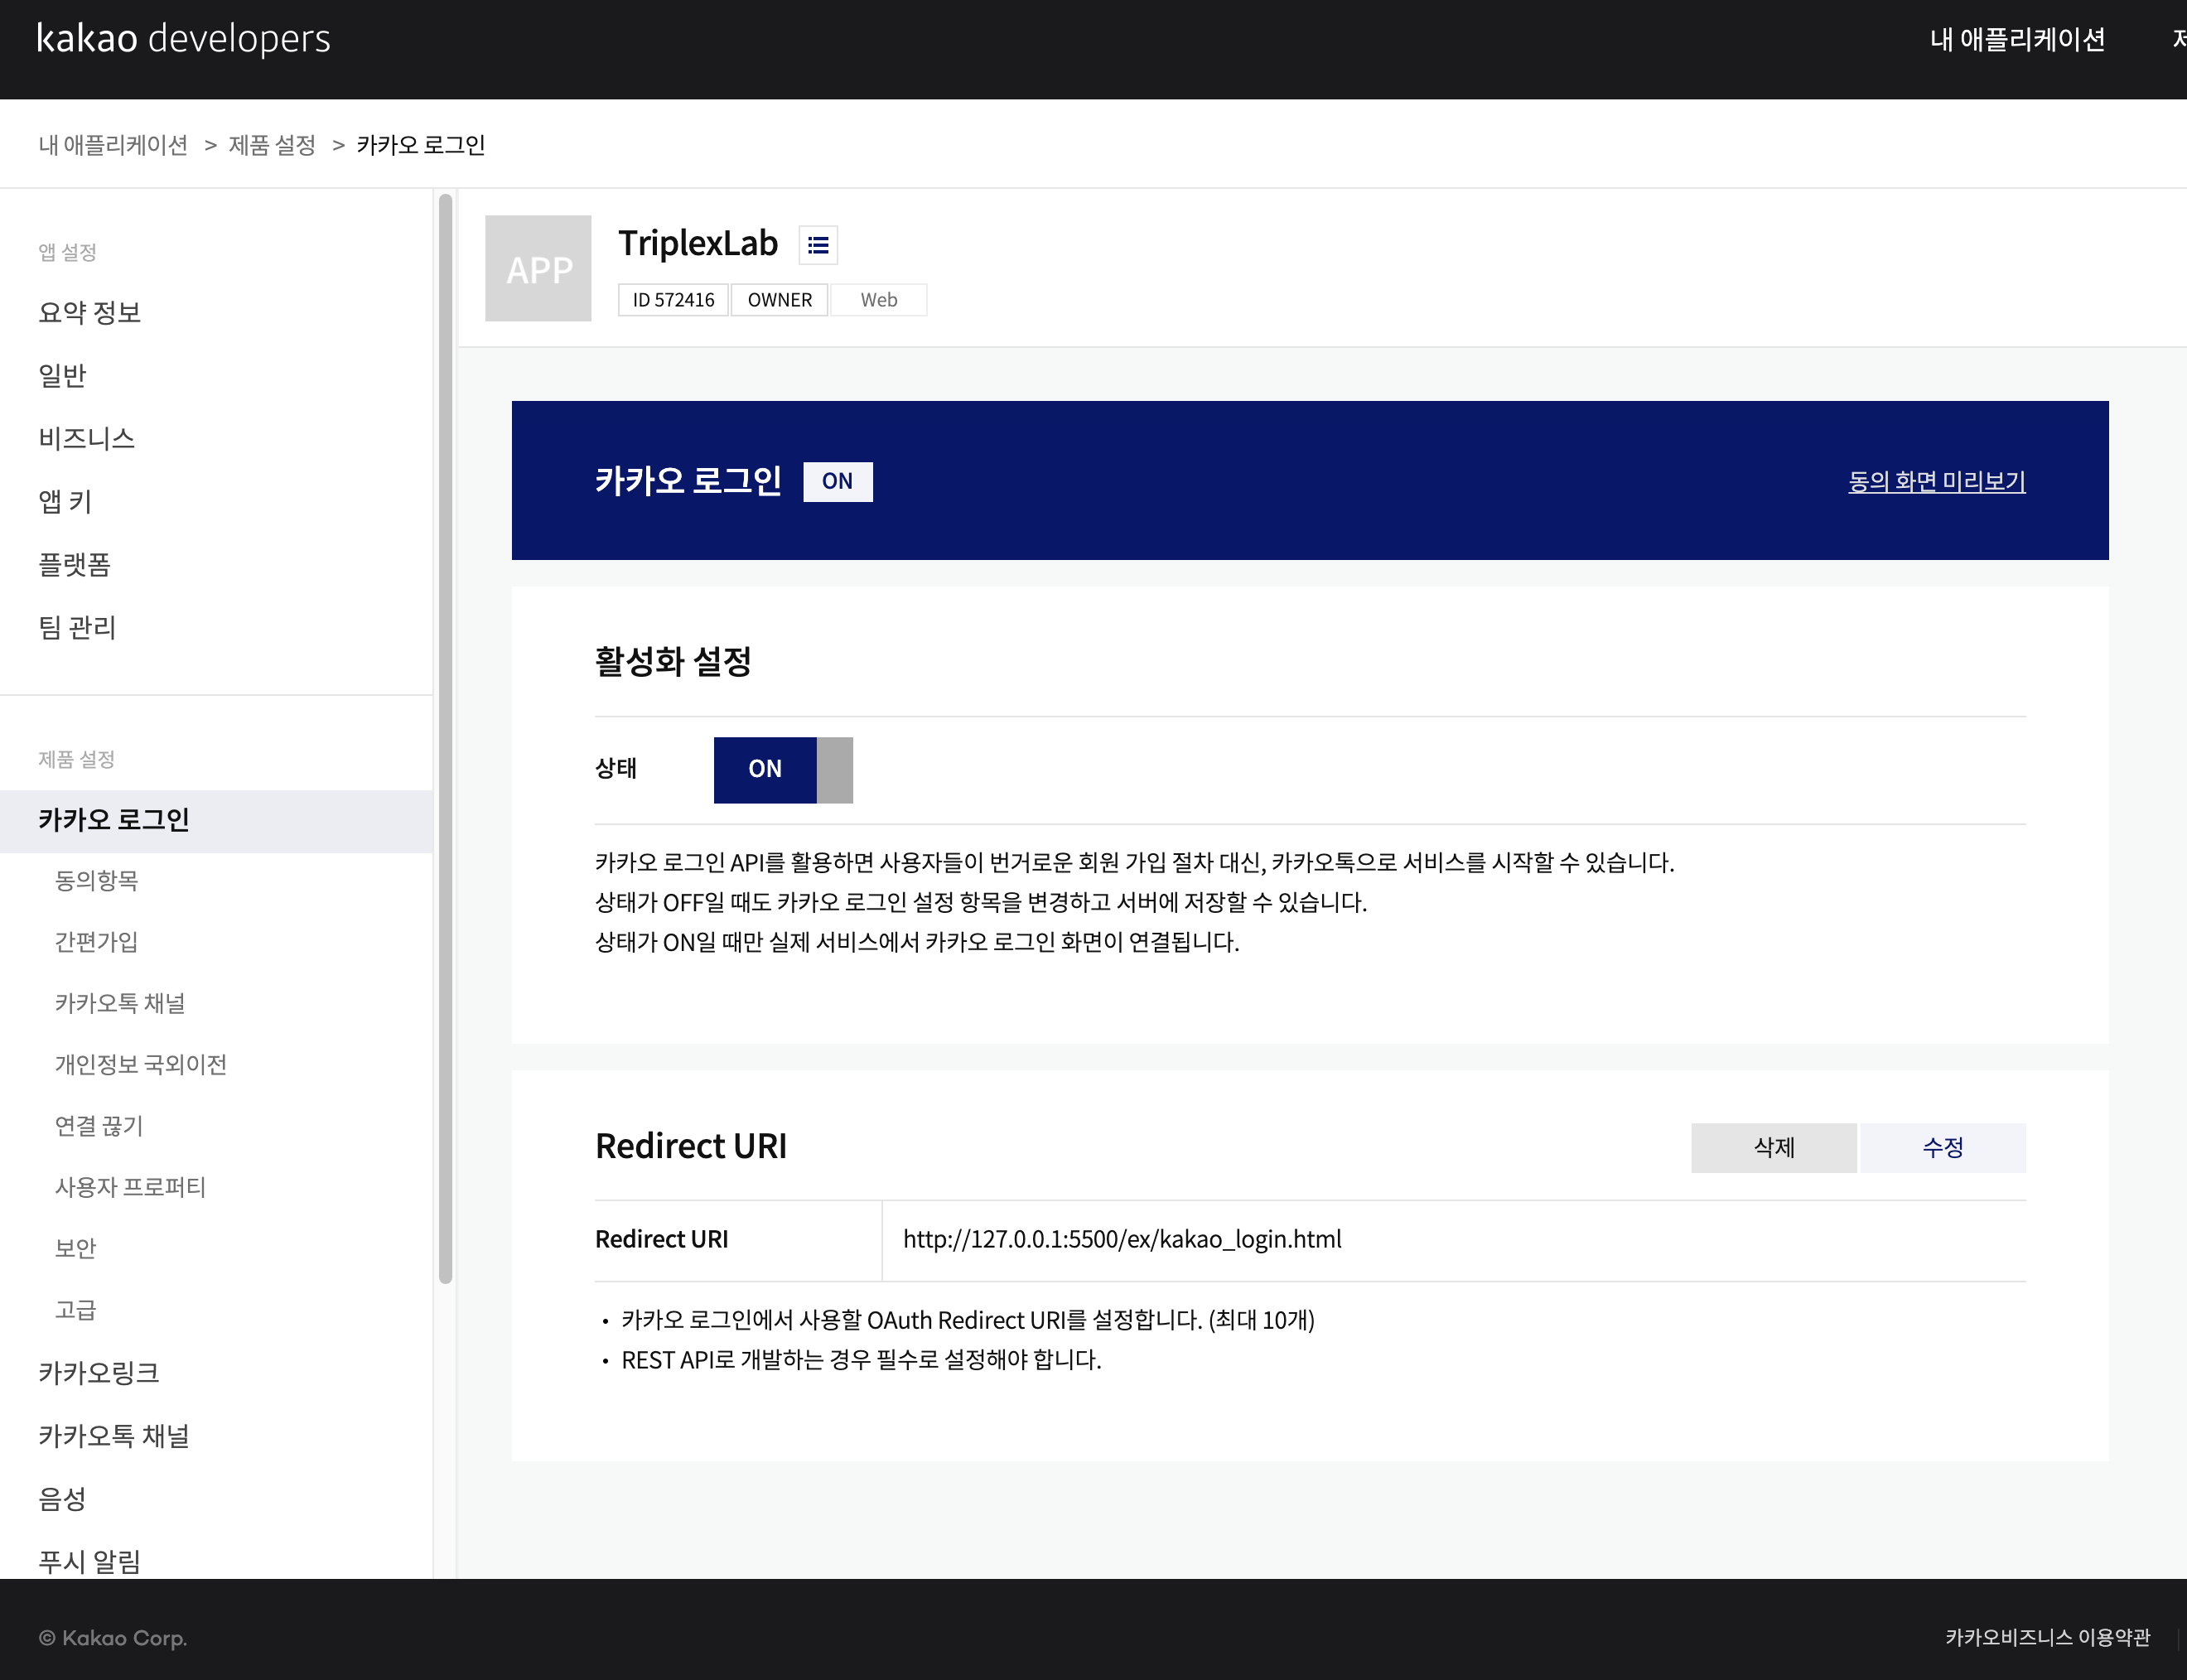
Task: Click the gray APP thumbnail icon
Action: click(x=538, y=268)
